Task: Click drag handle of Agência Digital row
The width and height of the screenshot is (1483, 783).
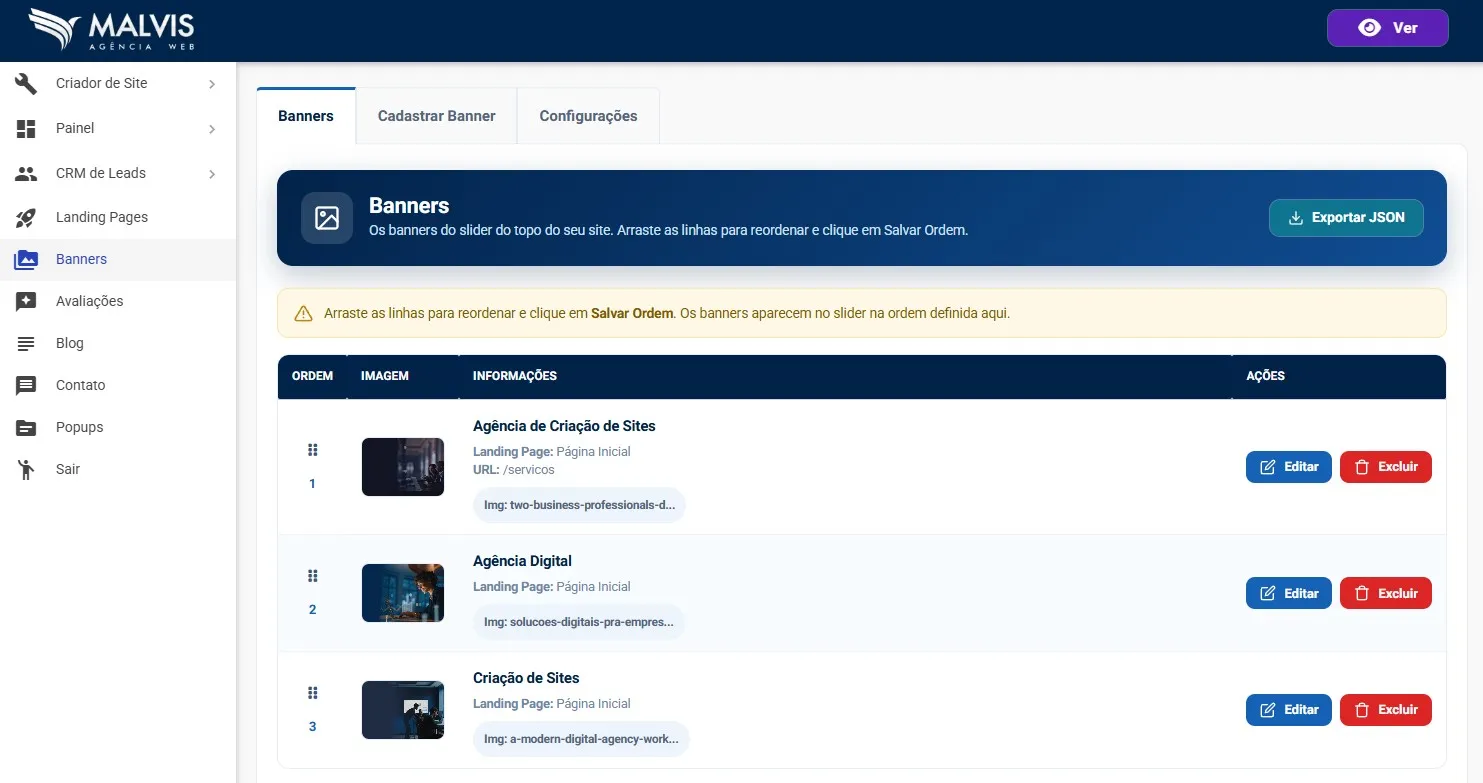Action: tap(312, 576)
